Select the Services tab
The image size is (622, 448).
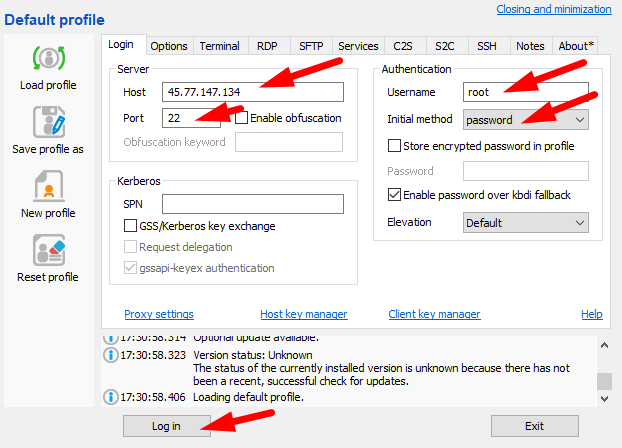coord(358,46)
